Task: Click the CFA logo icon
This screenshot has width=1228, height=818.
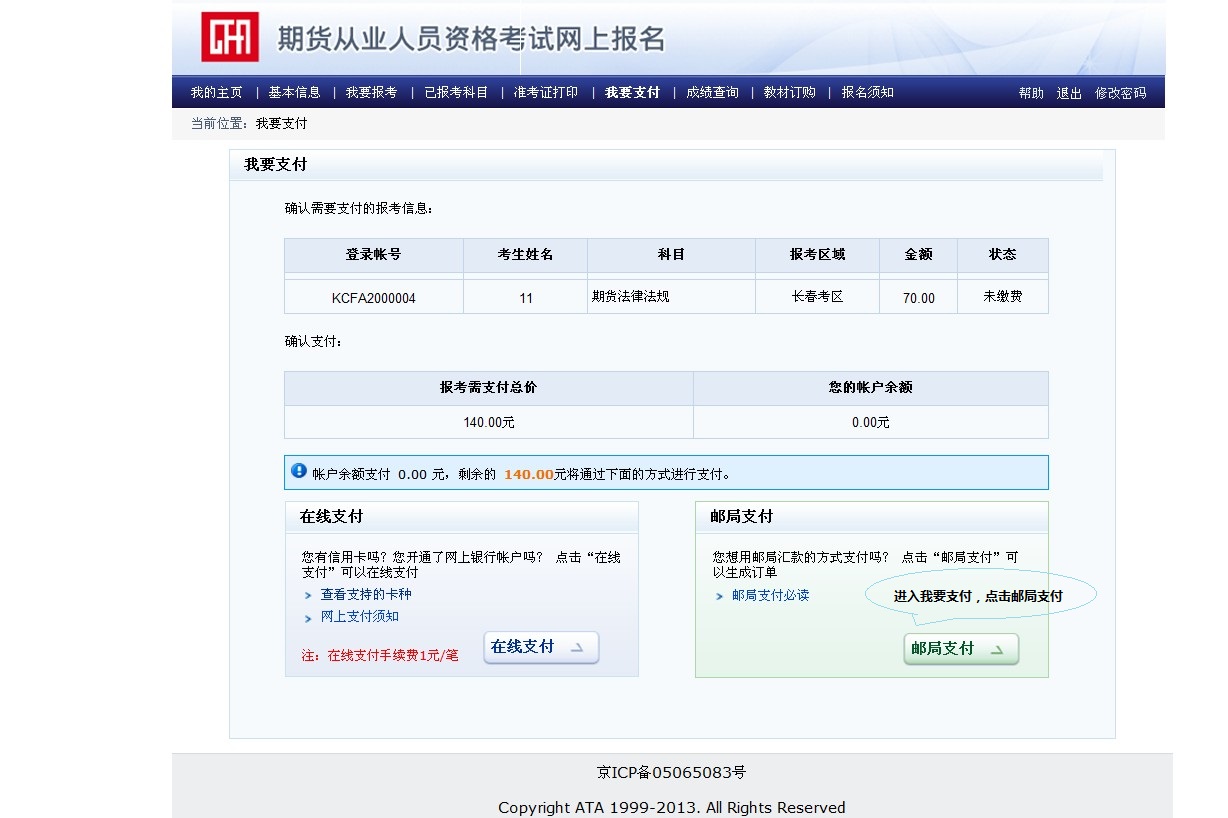Action: click(x=230, y=37)
